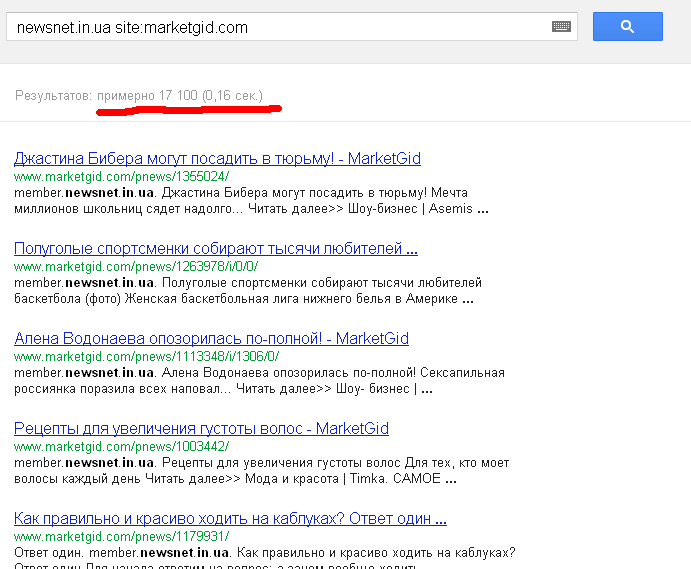Click snippet mentioning 'Женская баскетбольная лига'

[x=300, y=299]
